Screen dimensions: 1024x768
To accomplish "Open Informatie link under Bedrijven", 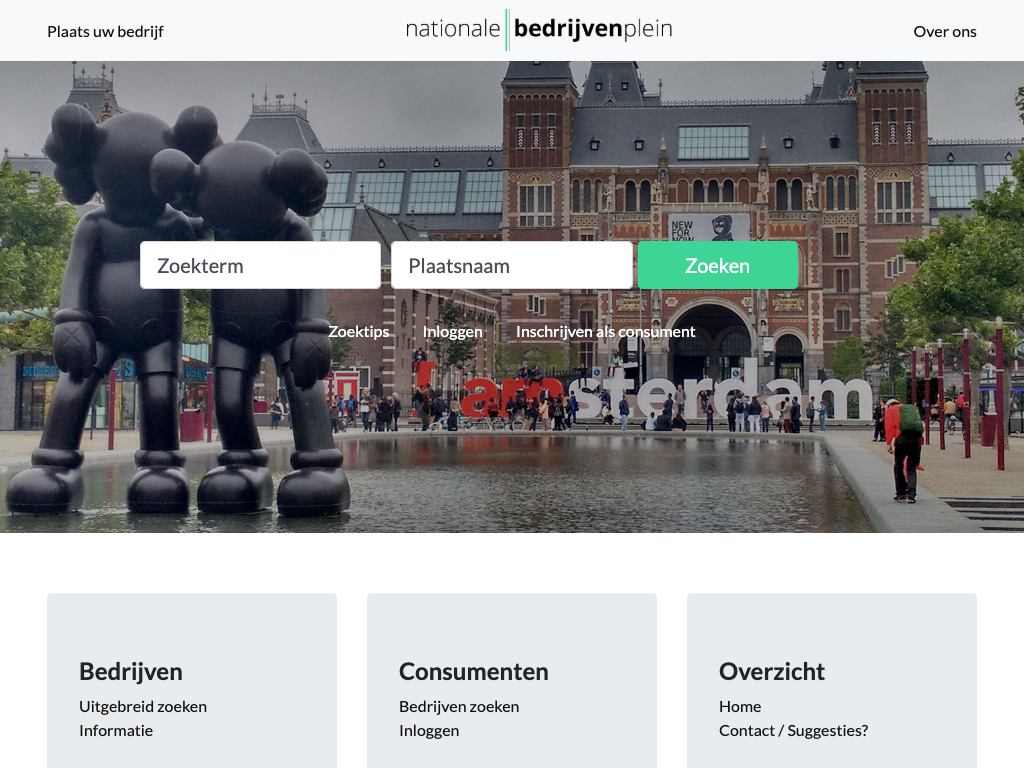I will pyautogui.click(x=116, y=731).
